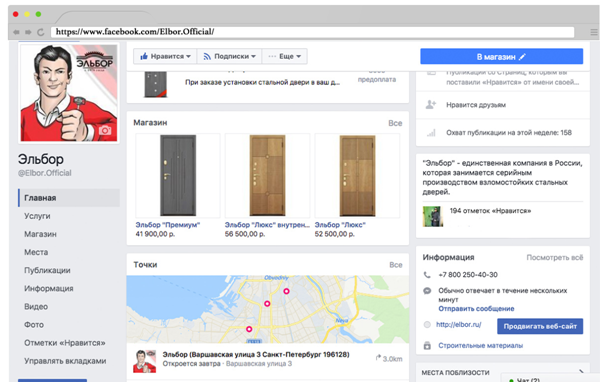Open Магазин in the left sidebar
The width and height of the screenshot is (605, 384).
pyautogui.click(x=41, y=234)
